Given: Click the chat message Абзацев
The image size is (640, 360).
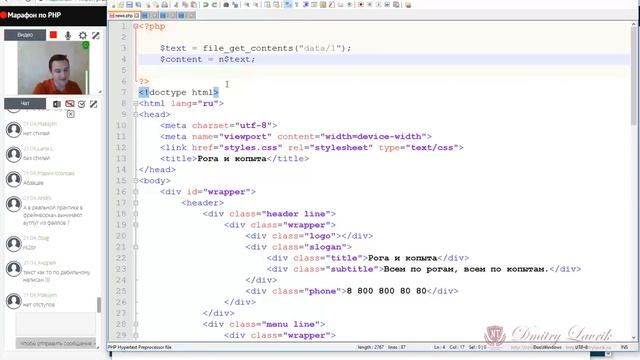Looking at the screenshot, I should pos(33,183).
